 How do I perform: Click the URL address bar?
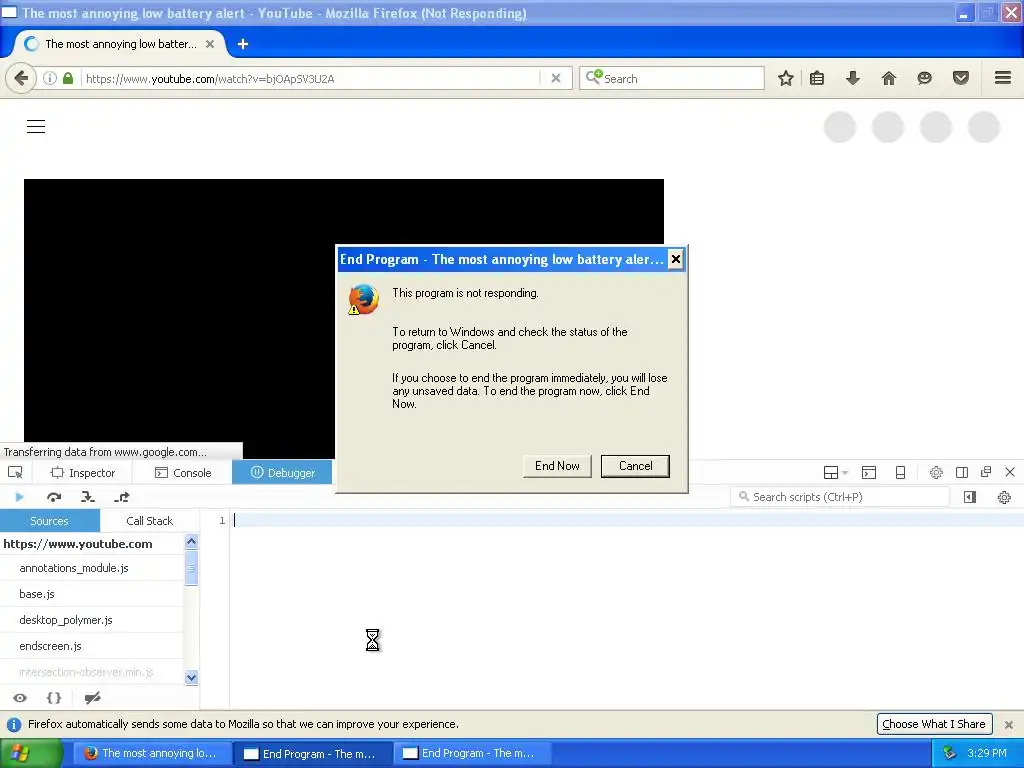click(x=312, y=79)
